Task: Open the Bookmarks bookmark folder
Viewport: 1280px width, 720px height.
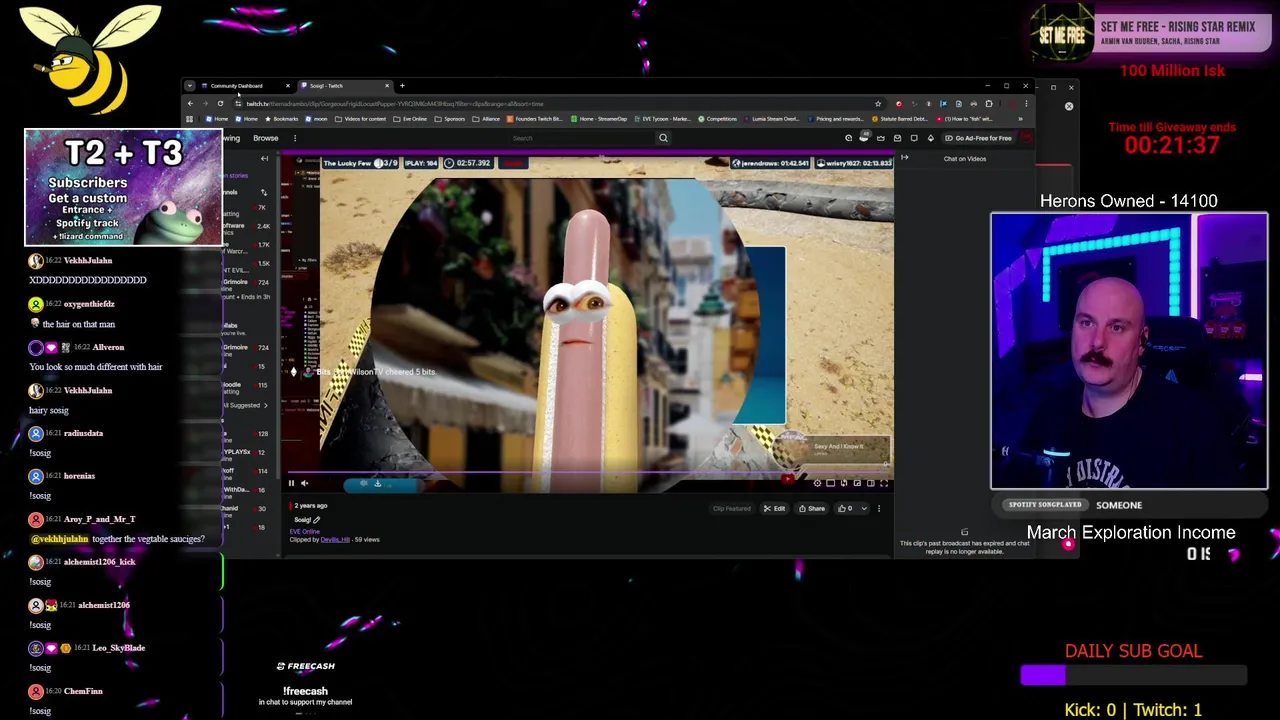Action: tap(282, 119)
